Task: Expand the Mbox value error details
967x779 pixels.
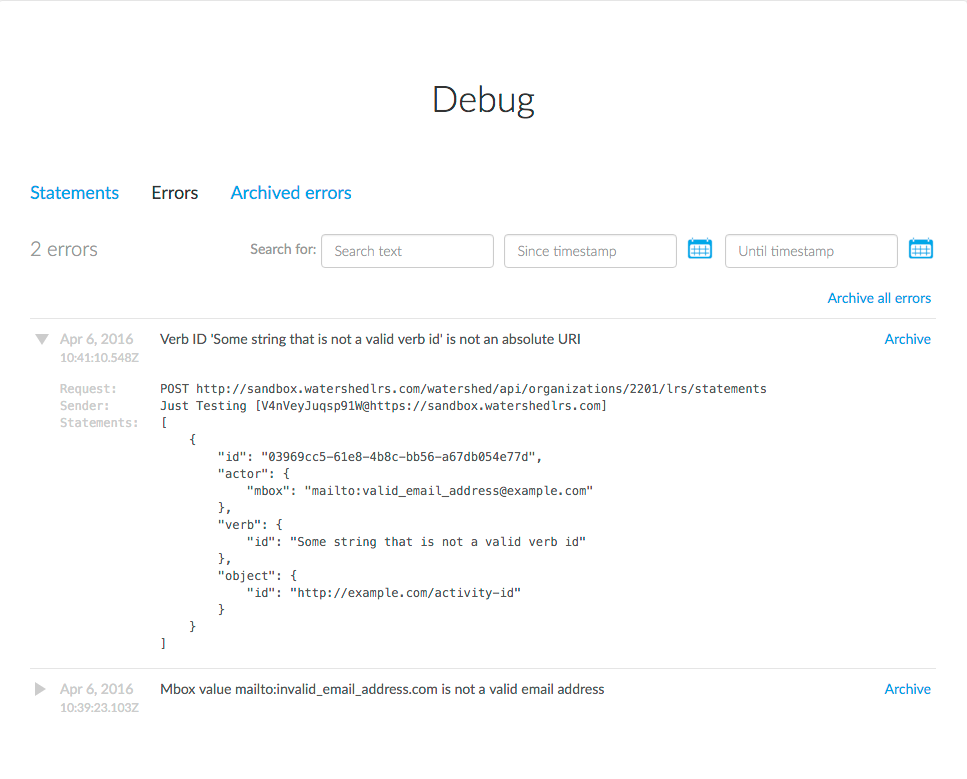Action: 41,689
